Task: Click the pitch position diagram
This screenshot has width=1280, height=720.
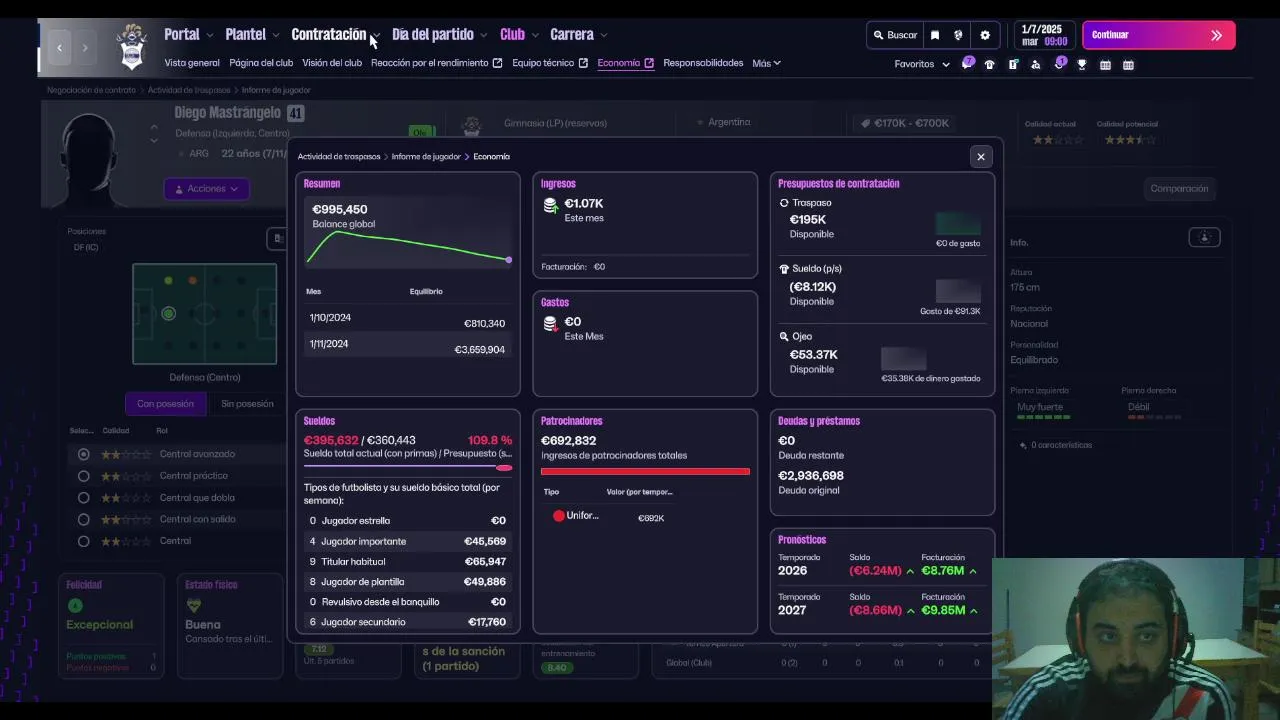Action: pos(205,314)
